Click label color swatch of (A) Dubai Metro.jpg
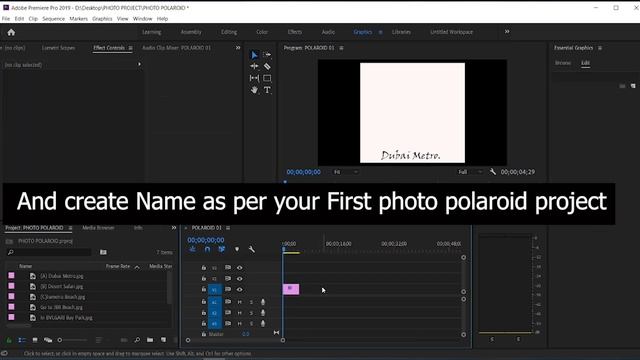This screenshot has height=360, width=640. [11, 276]
